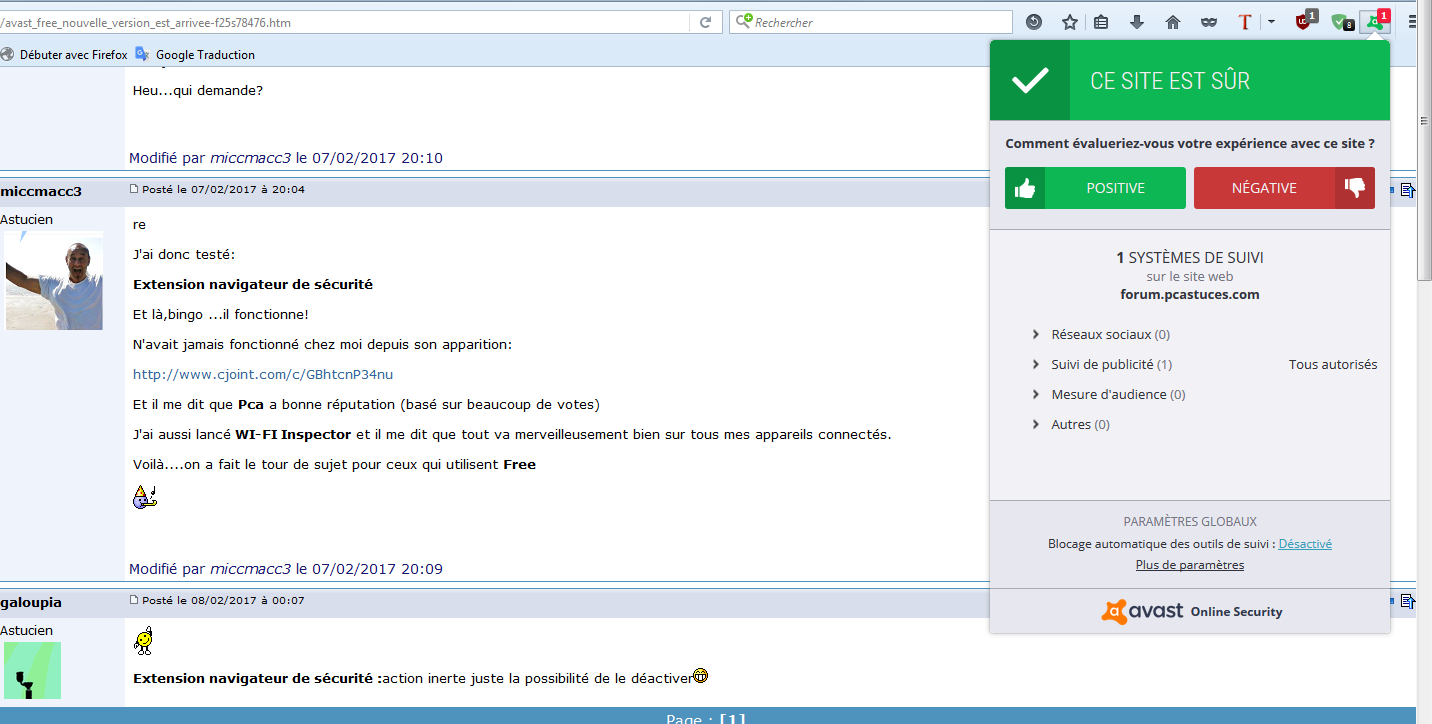This screenshot has height=724, width=1432.
Task: Click page number [1] in pagination bar
Action: (x=733, y=719)
